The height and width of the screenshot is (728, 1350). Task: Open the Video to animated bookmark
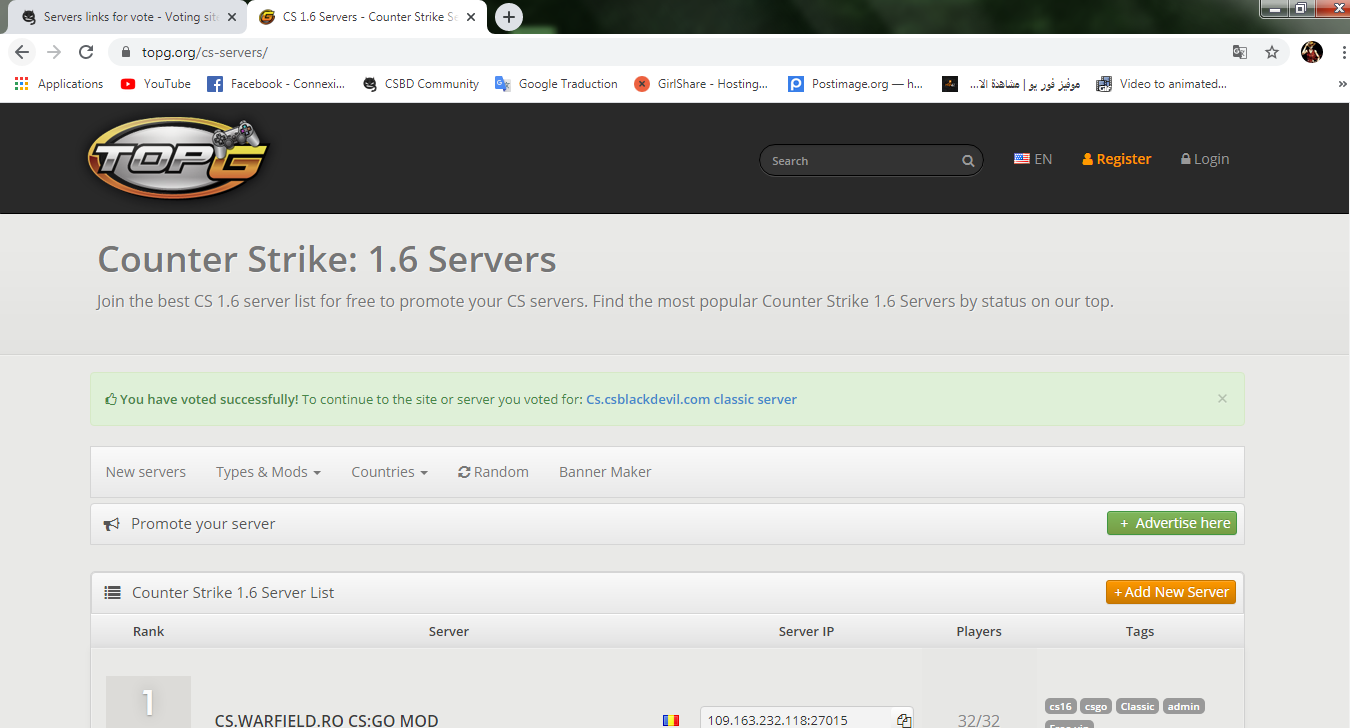point(1161,84)
